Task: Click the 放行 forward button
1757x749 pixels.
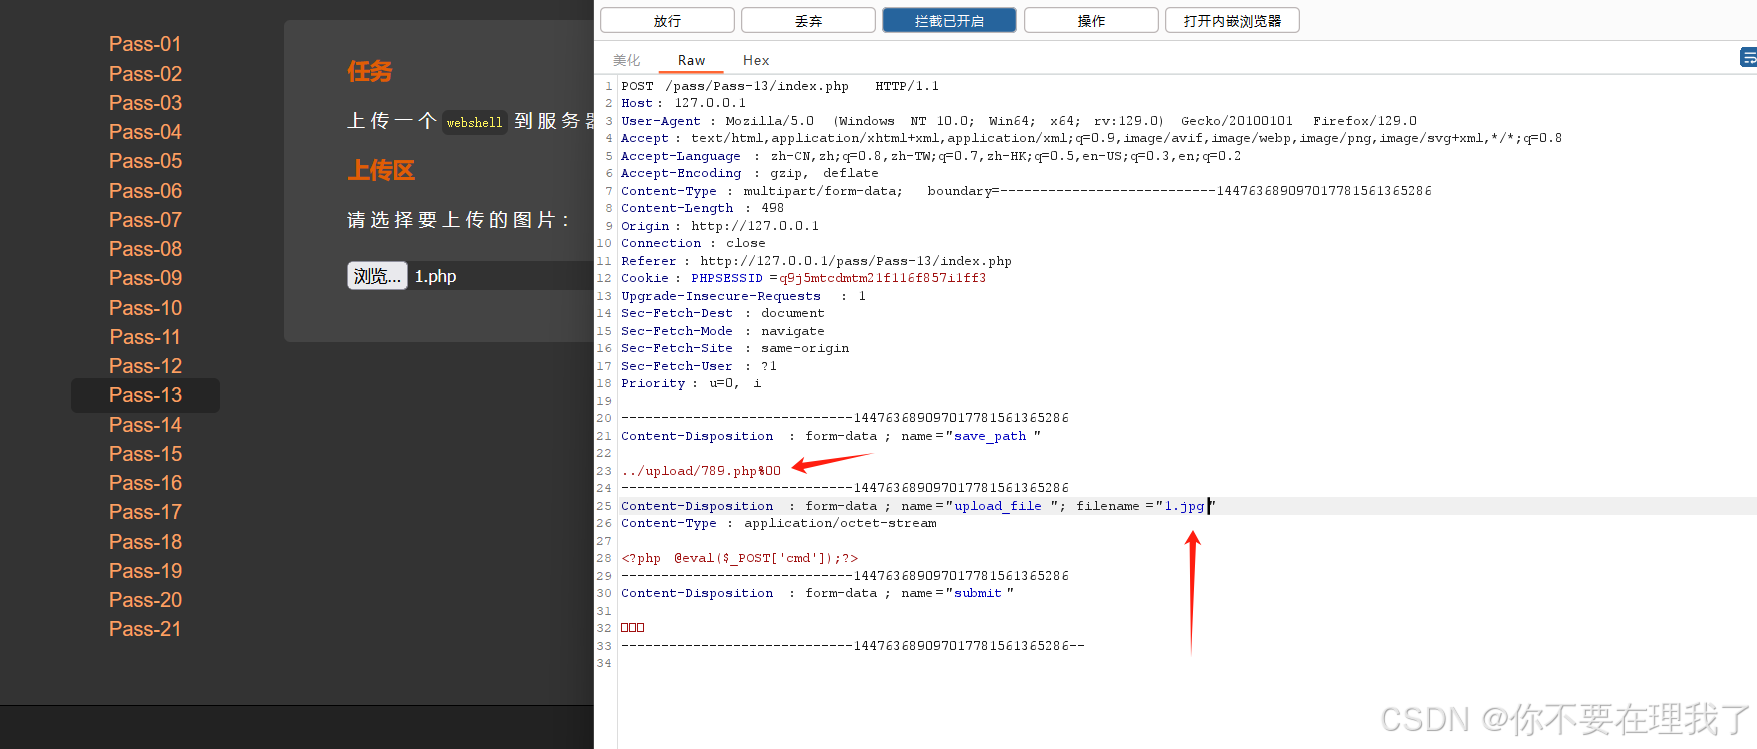Action: (667, 20)
